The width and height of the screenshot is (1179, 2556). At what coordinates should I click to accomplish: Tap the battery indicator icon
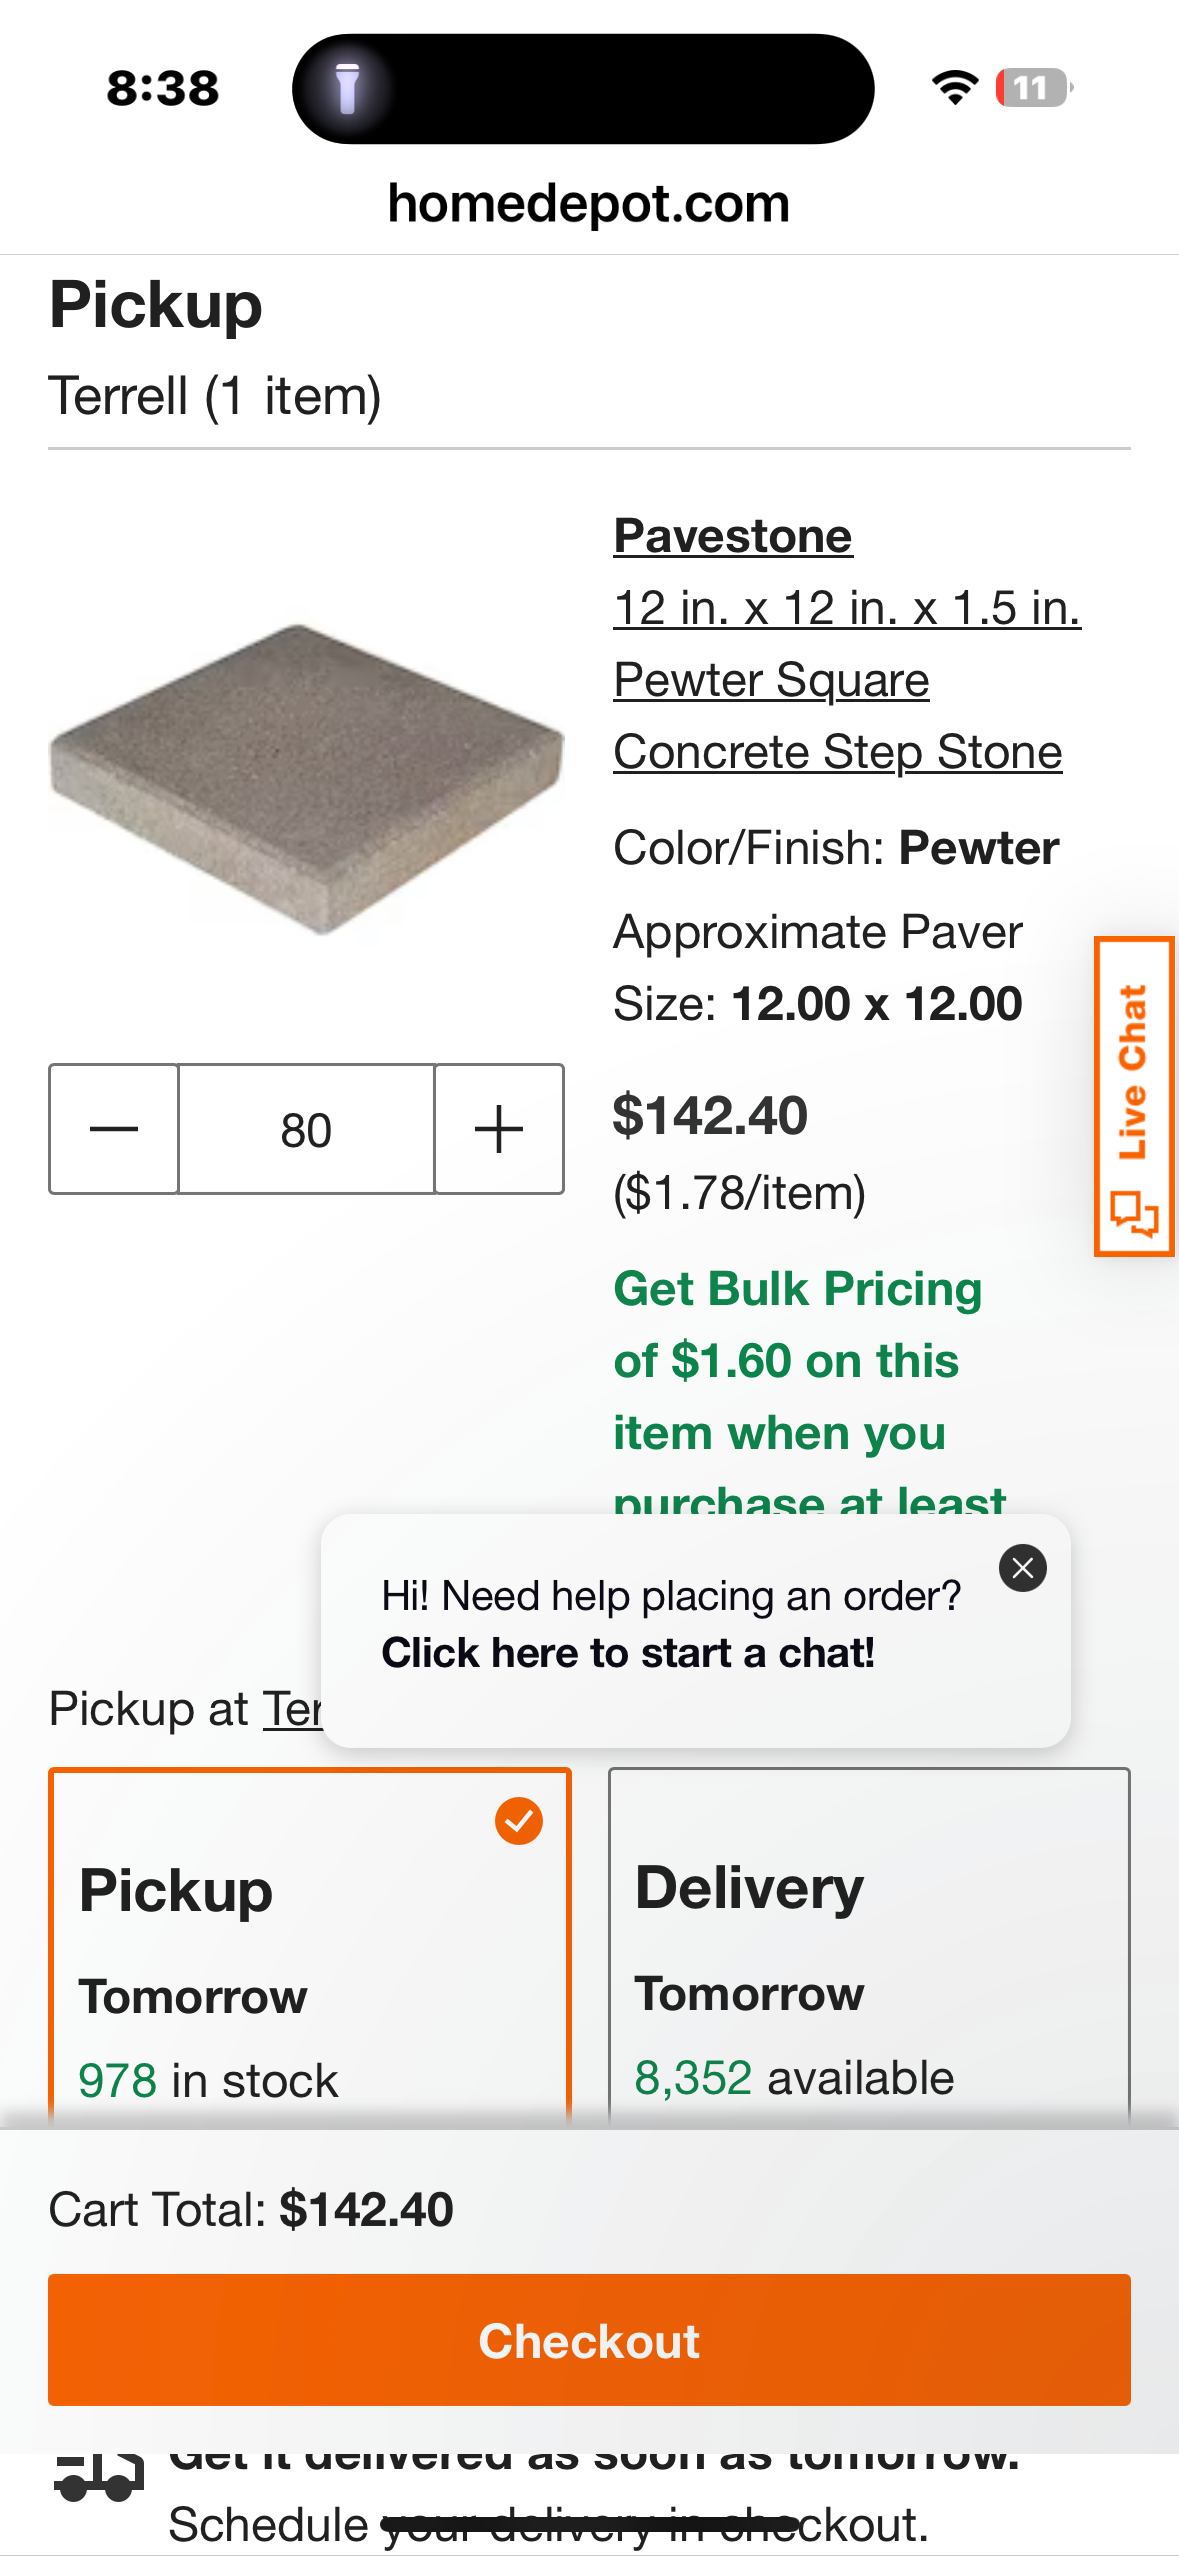tap(1034, 88)
